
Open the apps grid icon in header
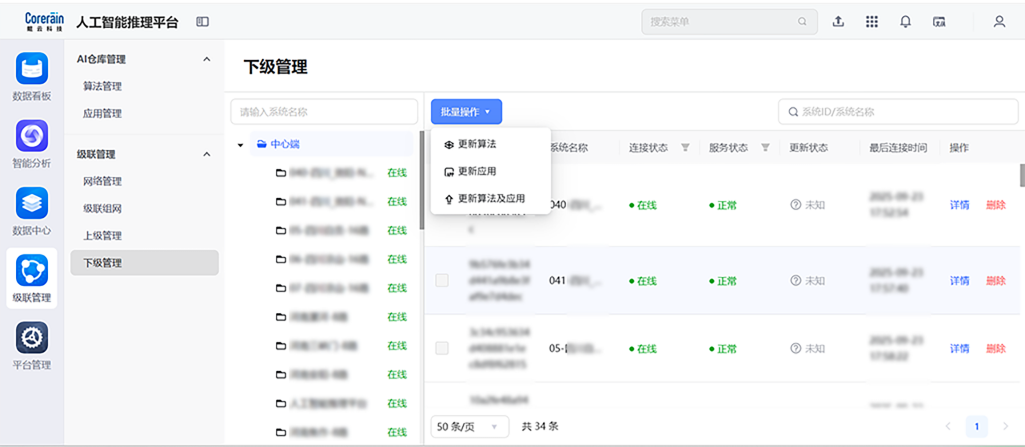point(871,21)
